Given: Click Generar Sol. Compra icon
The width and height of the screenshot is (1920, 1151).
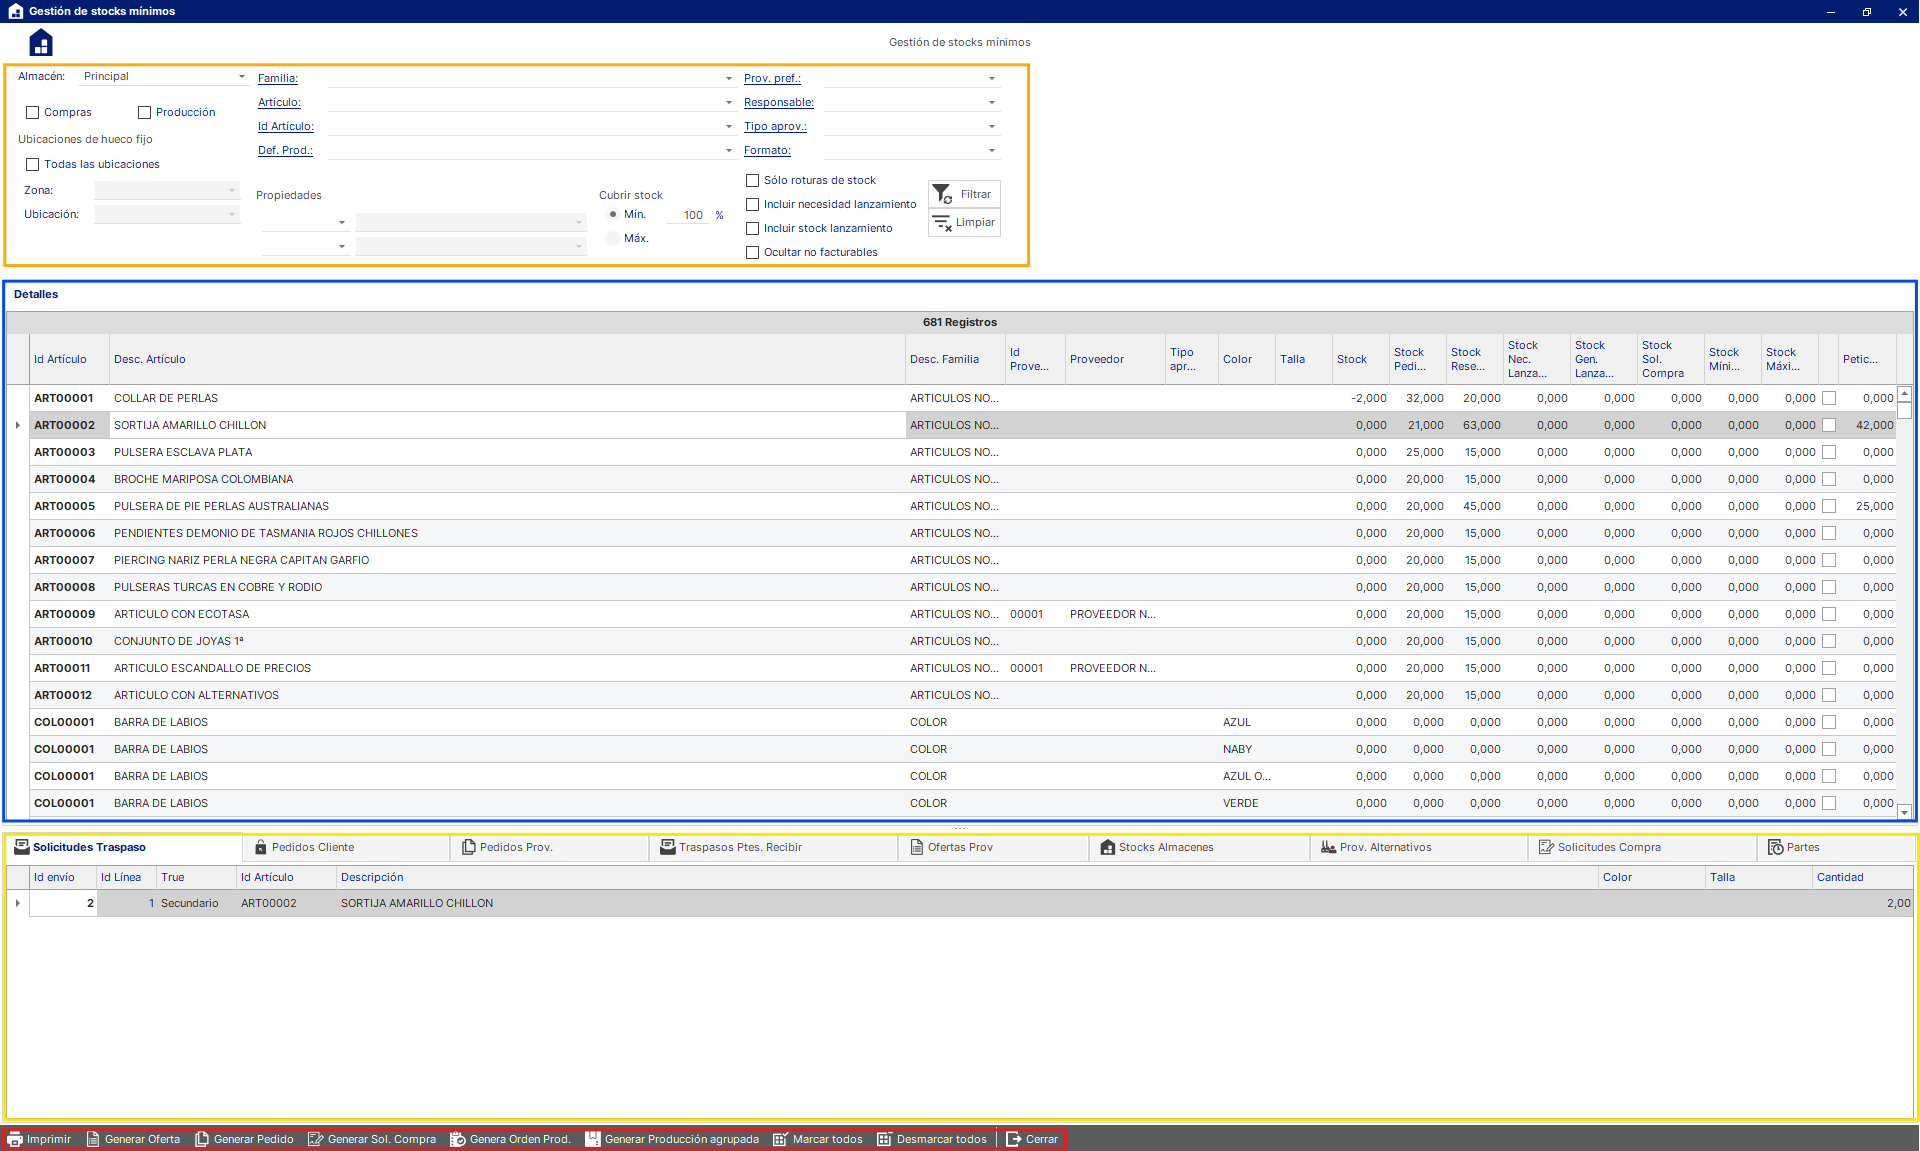Looking at the screenshot, I should pos(315,1139).
